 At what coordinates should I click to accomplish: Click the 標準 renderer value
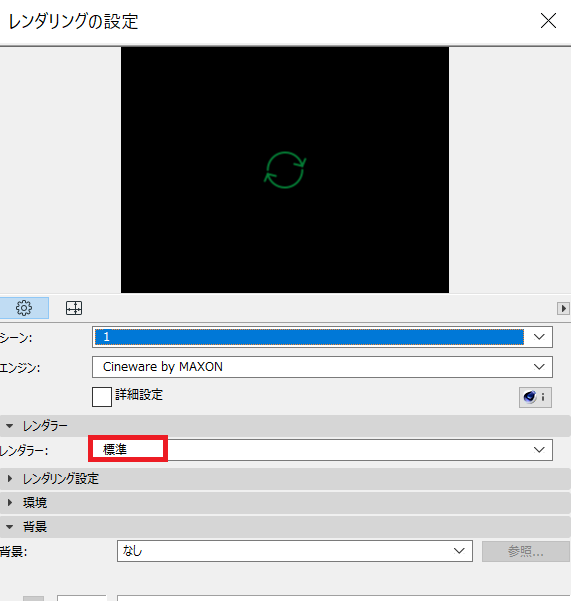click(x=115, y=450)
